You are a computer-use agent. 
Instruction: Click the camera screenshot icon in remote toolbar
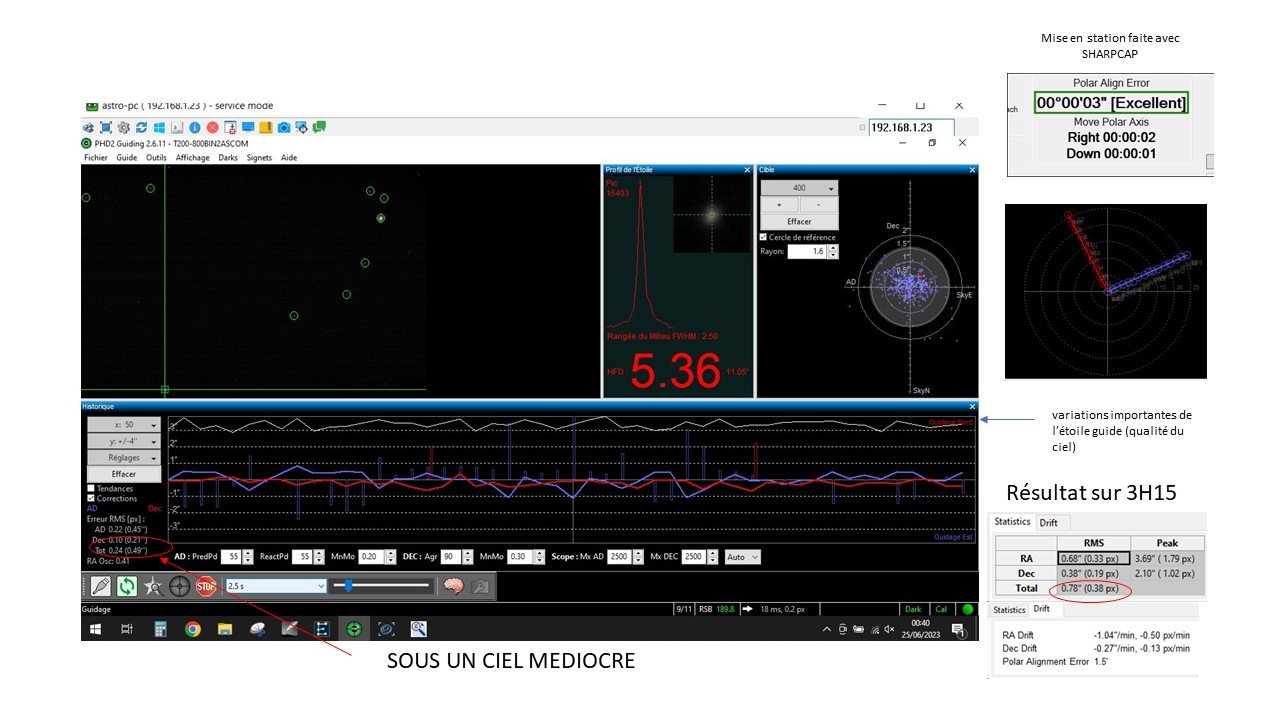[284, 127]
